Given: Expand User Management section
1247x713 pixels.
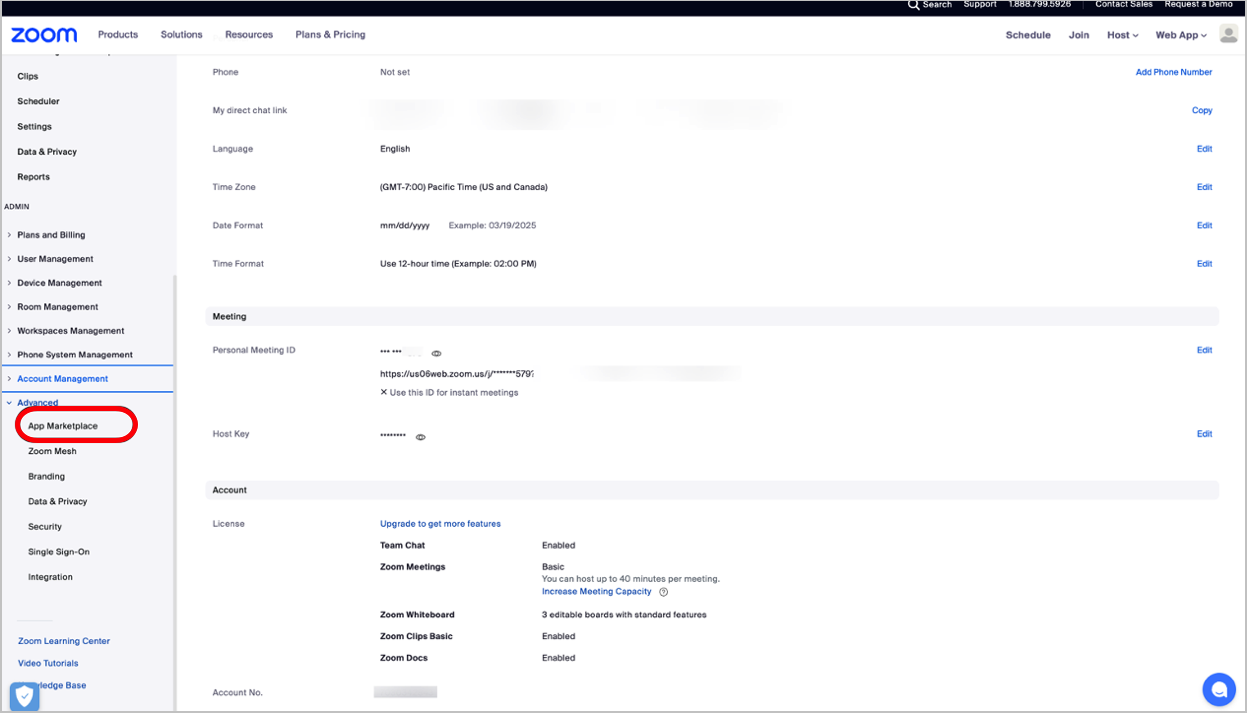Looking at the screenshot, I should coord(55,259).
